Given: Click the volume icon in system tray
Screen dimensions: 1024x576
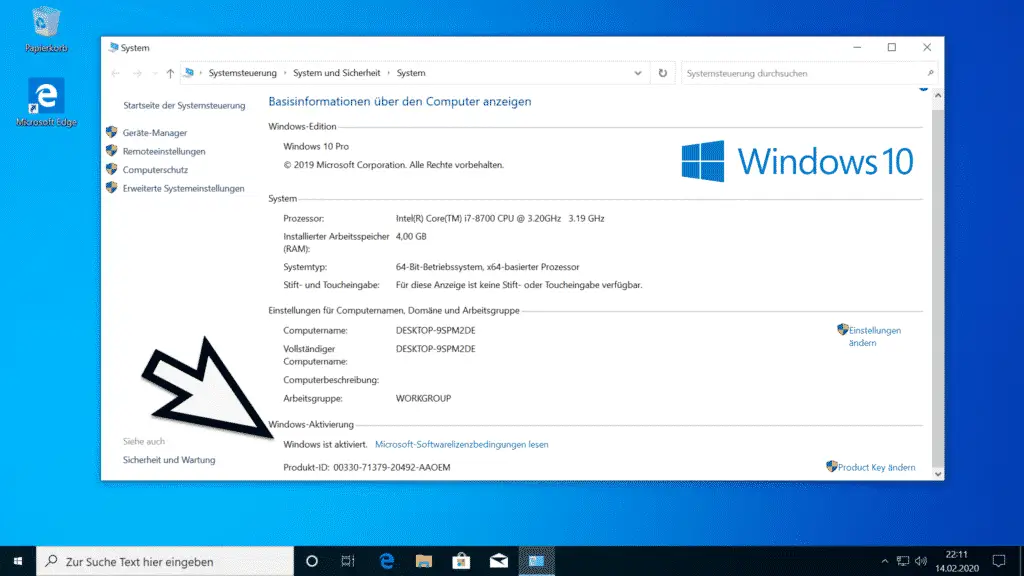Looking at the screenshot, I should pos(921,561).
